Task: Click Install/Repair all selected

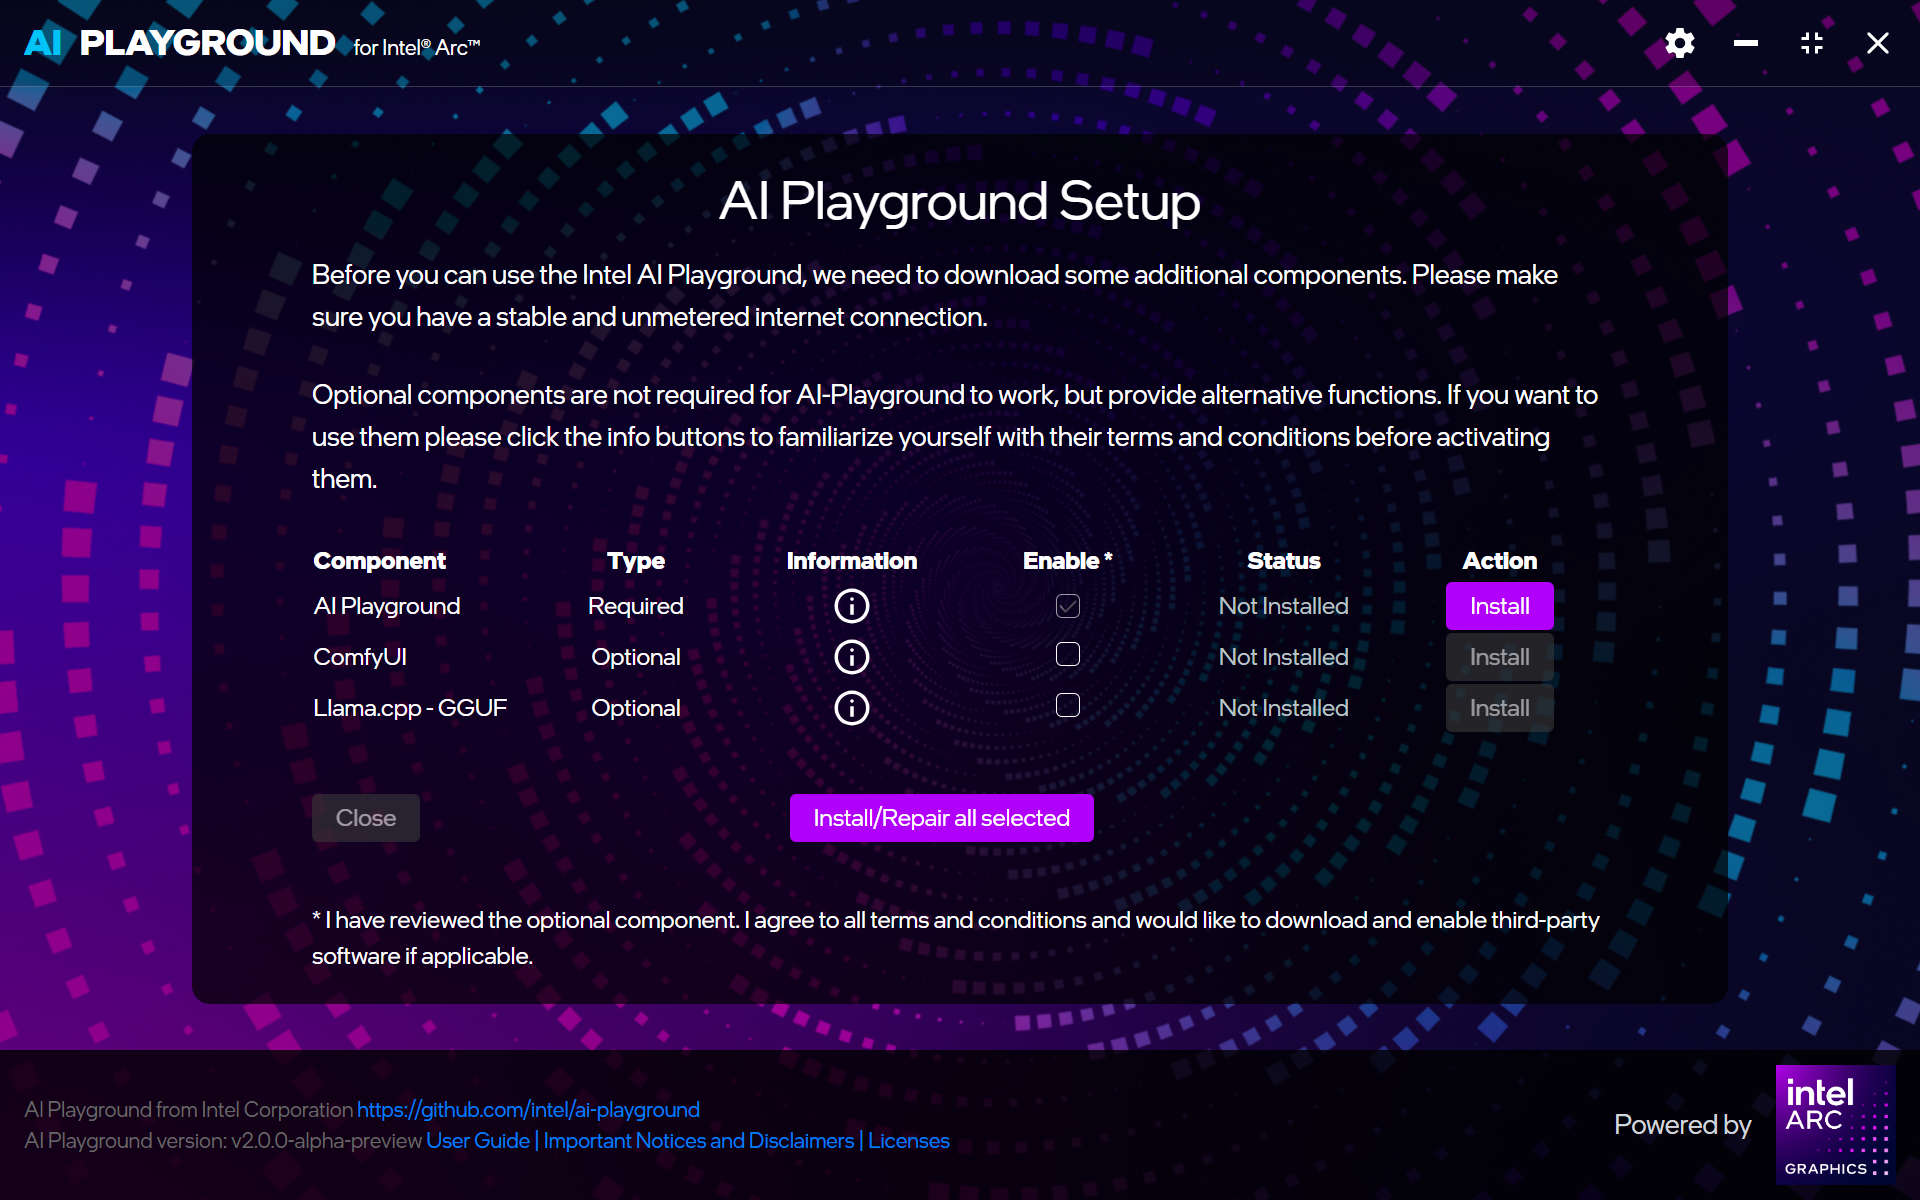Action: (941, 818)
